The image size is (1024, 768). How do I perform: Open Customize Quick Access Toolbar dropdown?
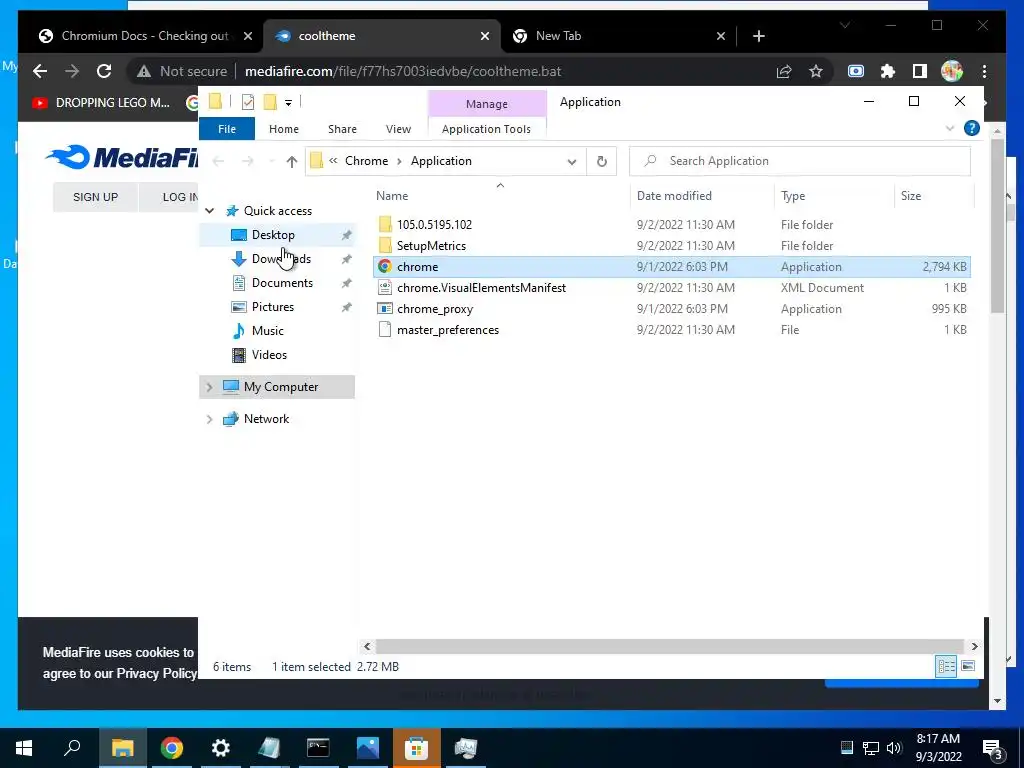pos(288,103)
